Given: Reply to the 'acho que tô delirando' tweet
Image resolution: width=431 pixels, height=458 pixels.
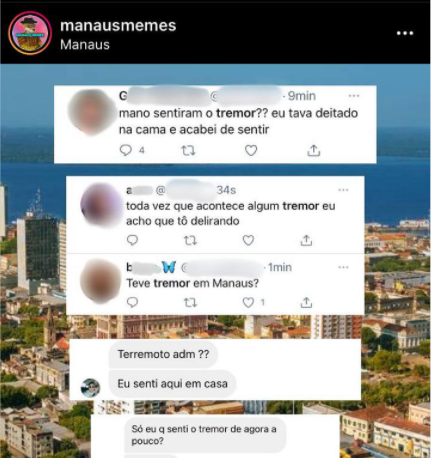Looking at the screenshot, I should click(x=132, y=240).
